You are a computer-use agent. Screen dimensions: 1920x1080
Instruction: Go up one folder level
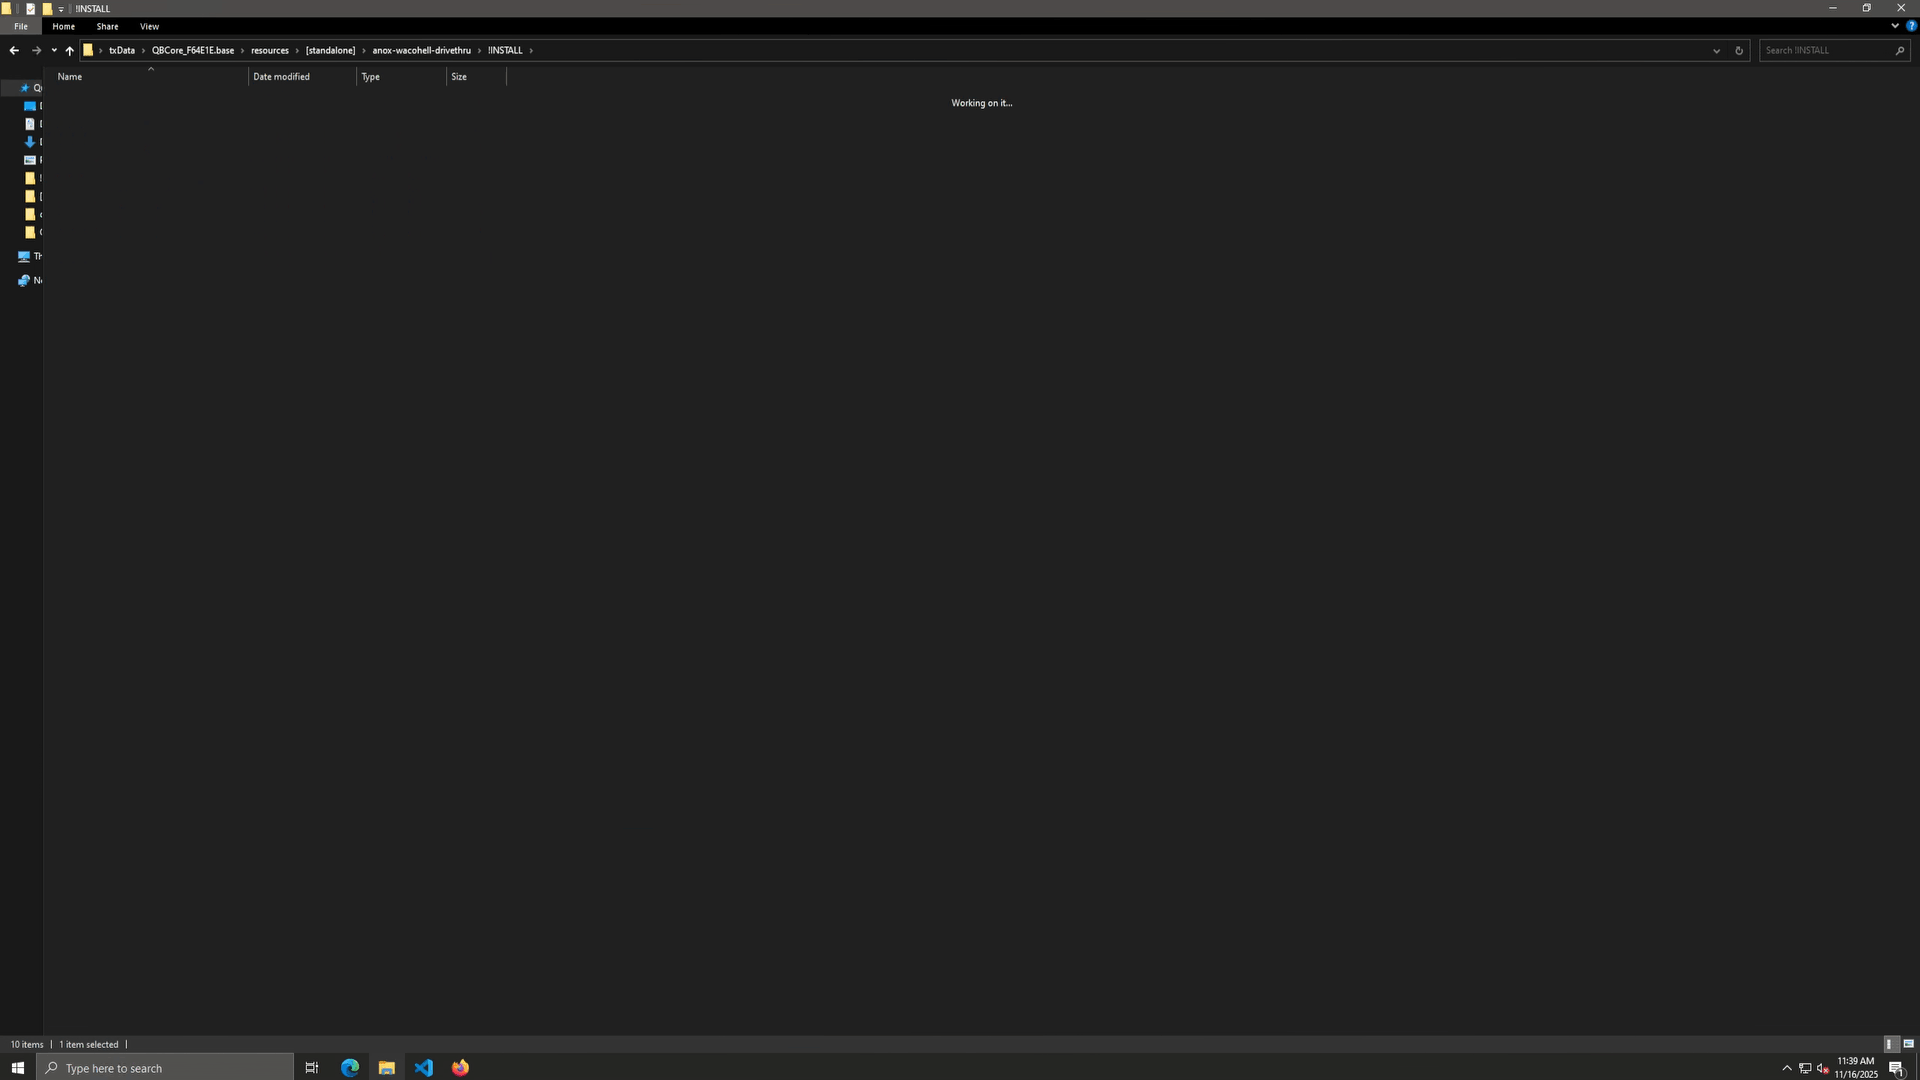tap(69, 50)
